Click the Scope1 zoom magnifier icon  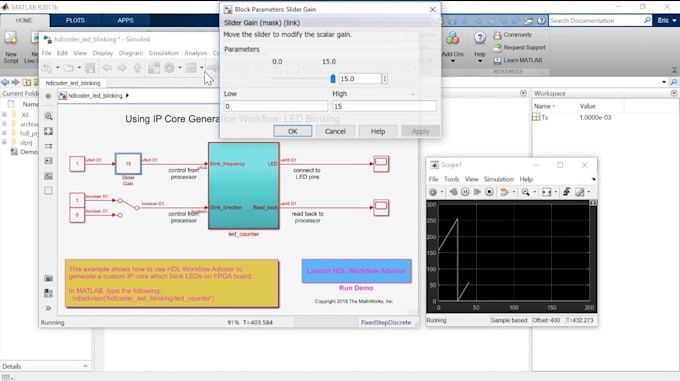[x=526, y=192]
